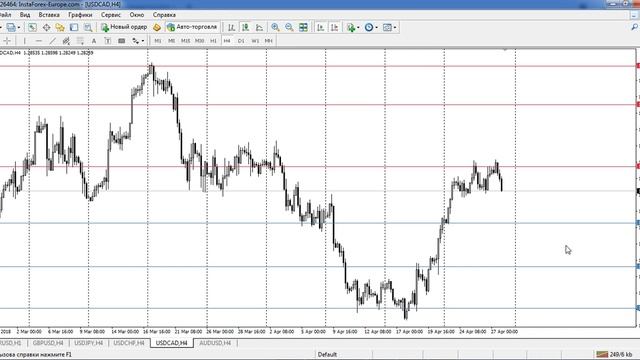
Task: Open the Navigator folder-star icon
Action: pos(60,27)
